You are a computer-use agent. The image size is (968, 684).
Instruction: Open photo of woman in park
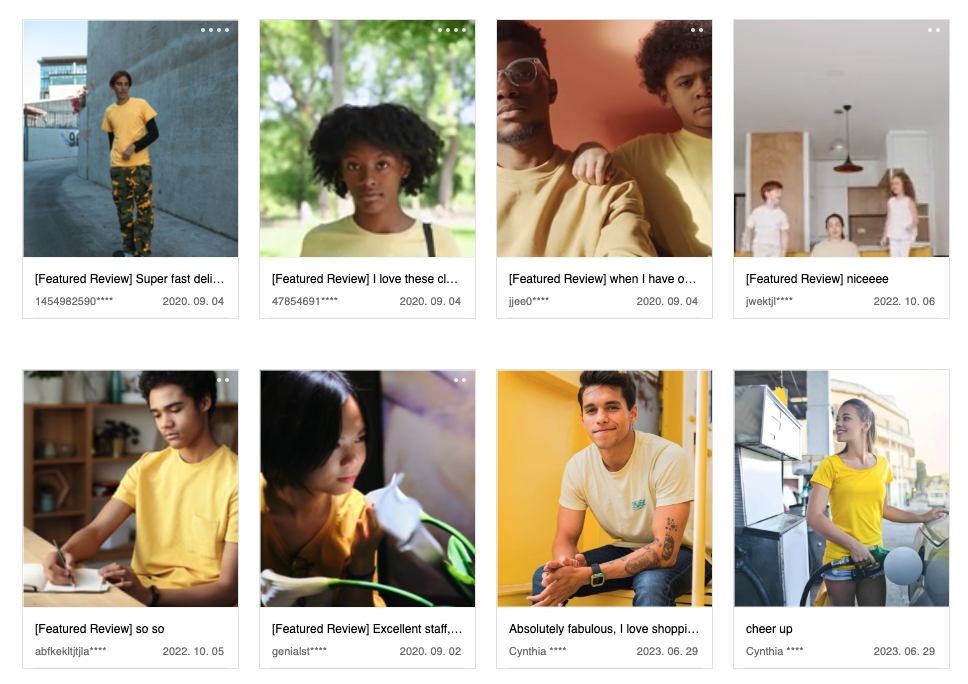[x=367, y=138]
